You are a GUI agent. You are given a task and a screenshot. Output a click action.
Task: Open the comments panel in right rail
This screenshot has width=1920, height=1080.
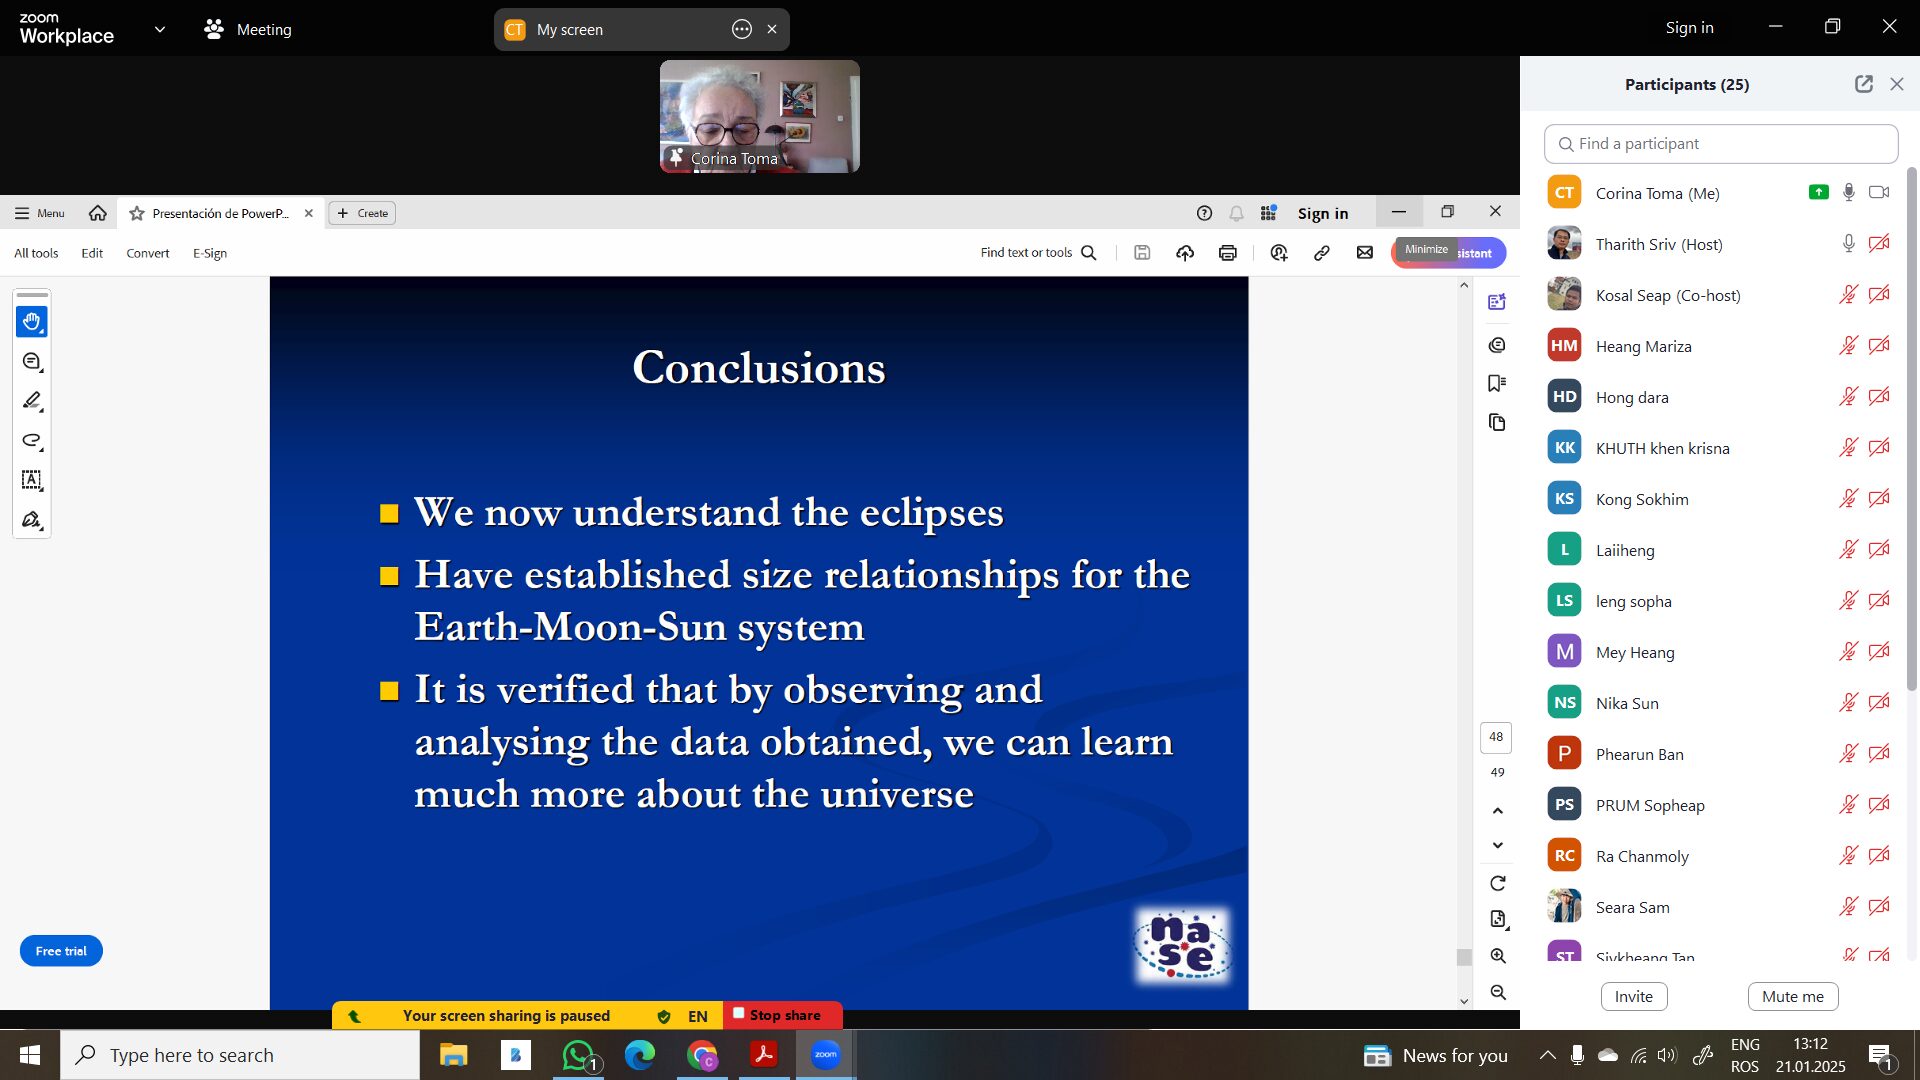(1497, 345)
